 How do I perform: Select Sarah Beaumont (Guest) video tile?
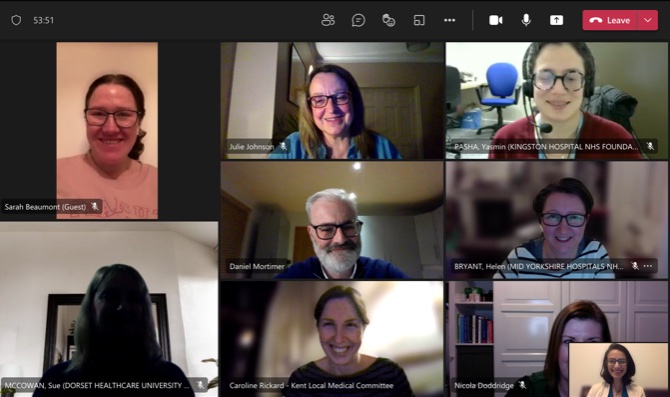click(107, 130)
